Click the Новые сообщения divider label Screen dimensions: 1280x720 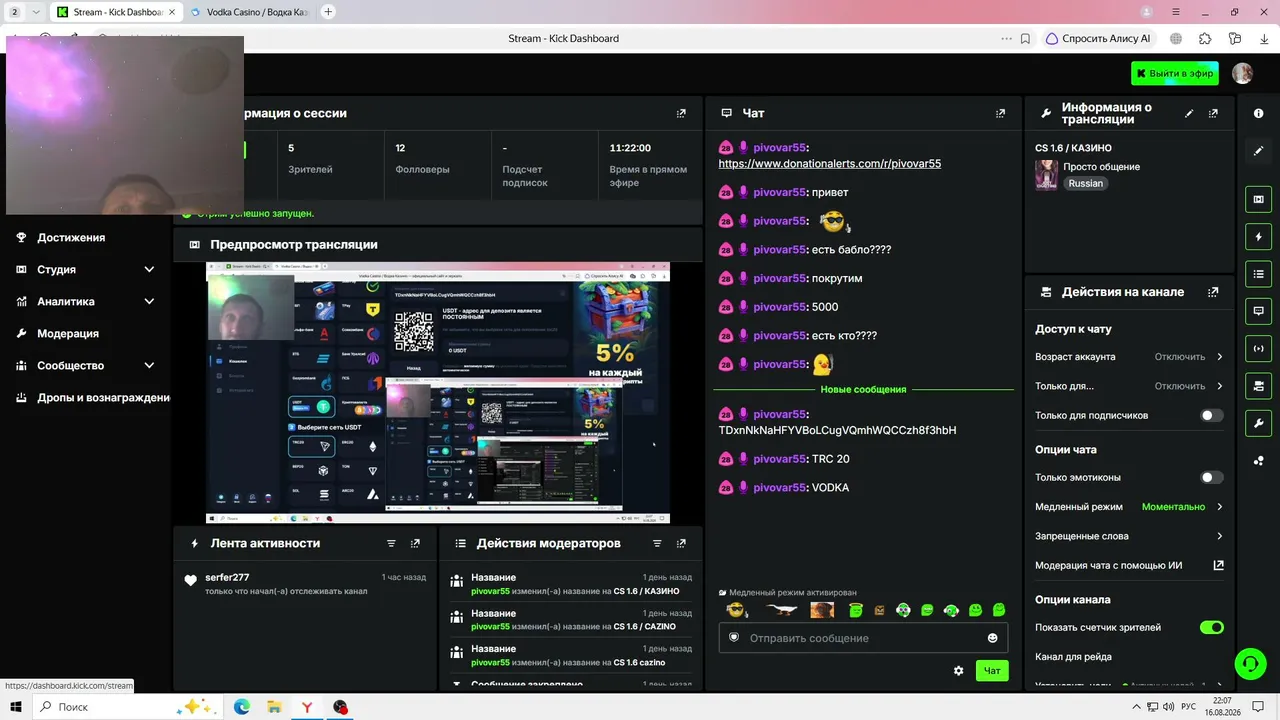863,389
